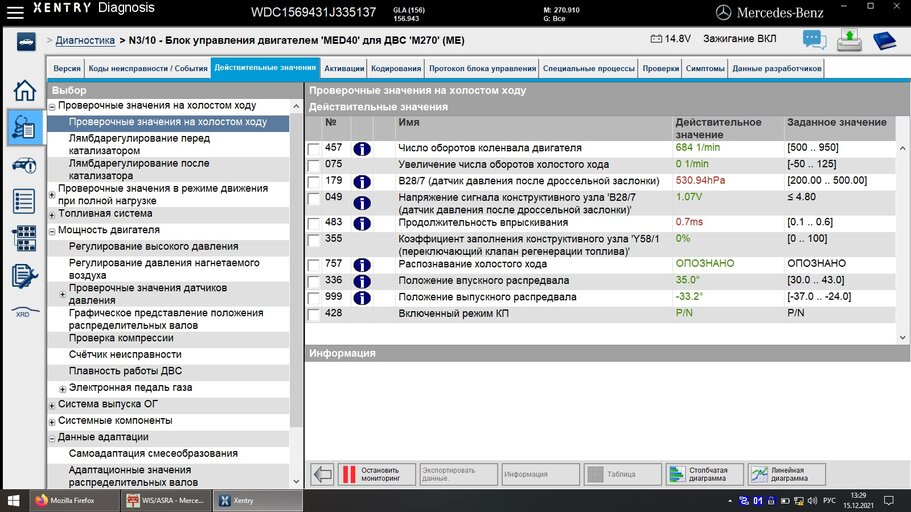This screenshot has height=512, width=911.
Task: Switch to 'Кодирования' tab
Action: point(396,68)
